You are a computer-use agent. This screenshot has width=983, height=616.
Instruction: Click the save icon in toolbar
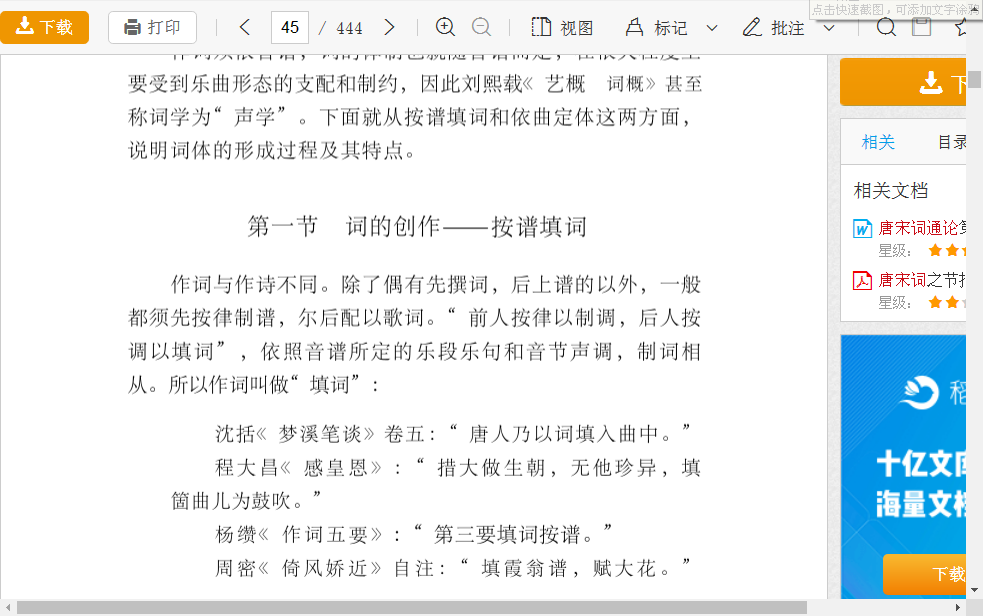tap(922, 27)
